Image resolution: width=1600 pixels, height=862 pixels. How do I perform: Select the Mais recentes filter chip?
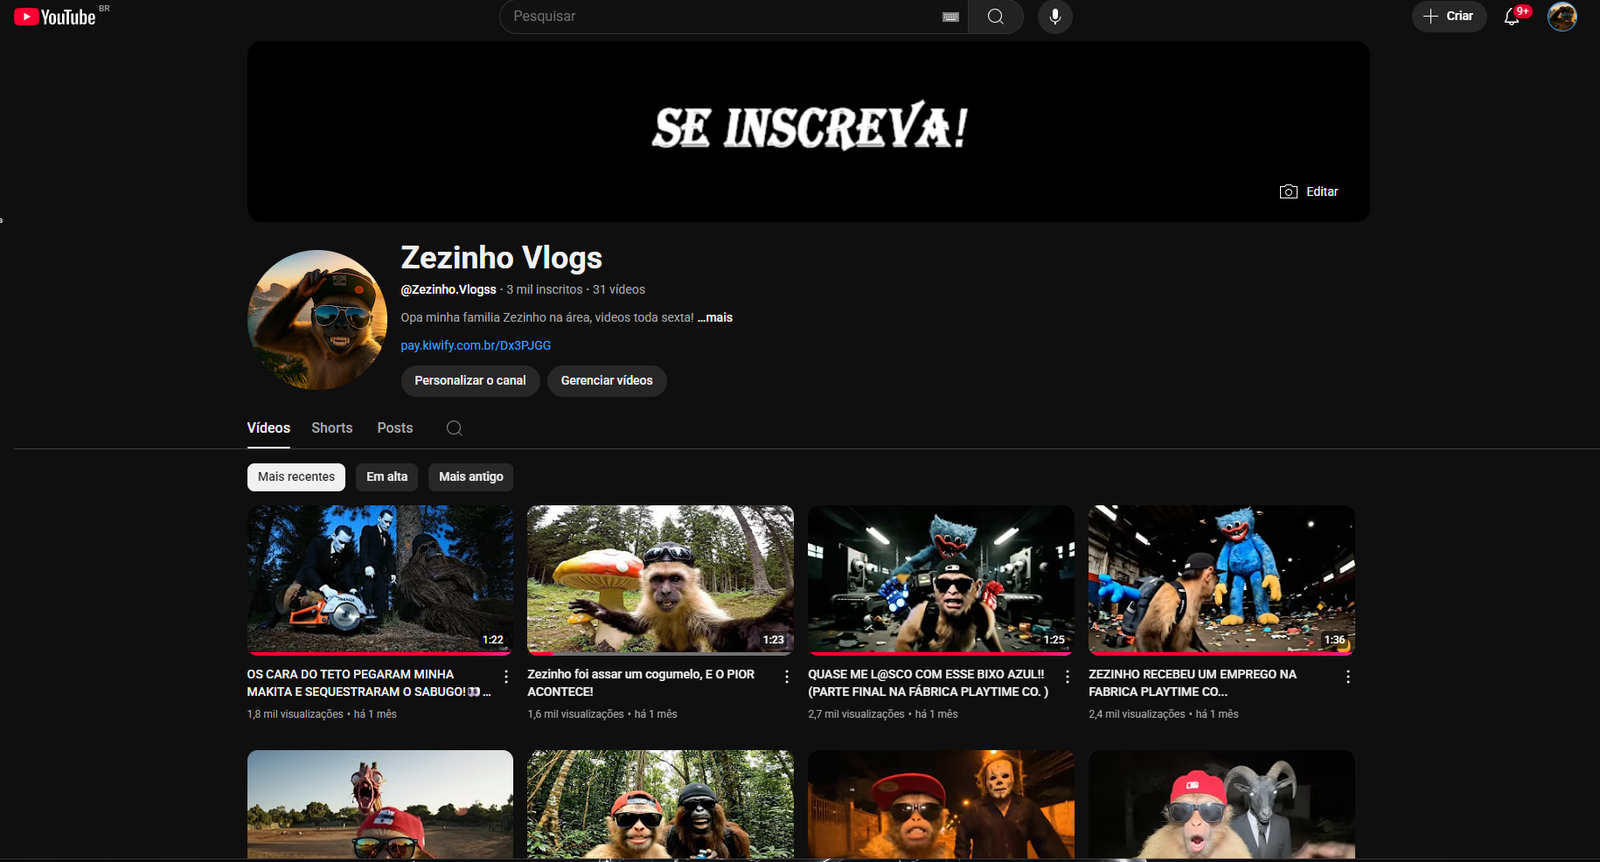(x=296, y=477)
